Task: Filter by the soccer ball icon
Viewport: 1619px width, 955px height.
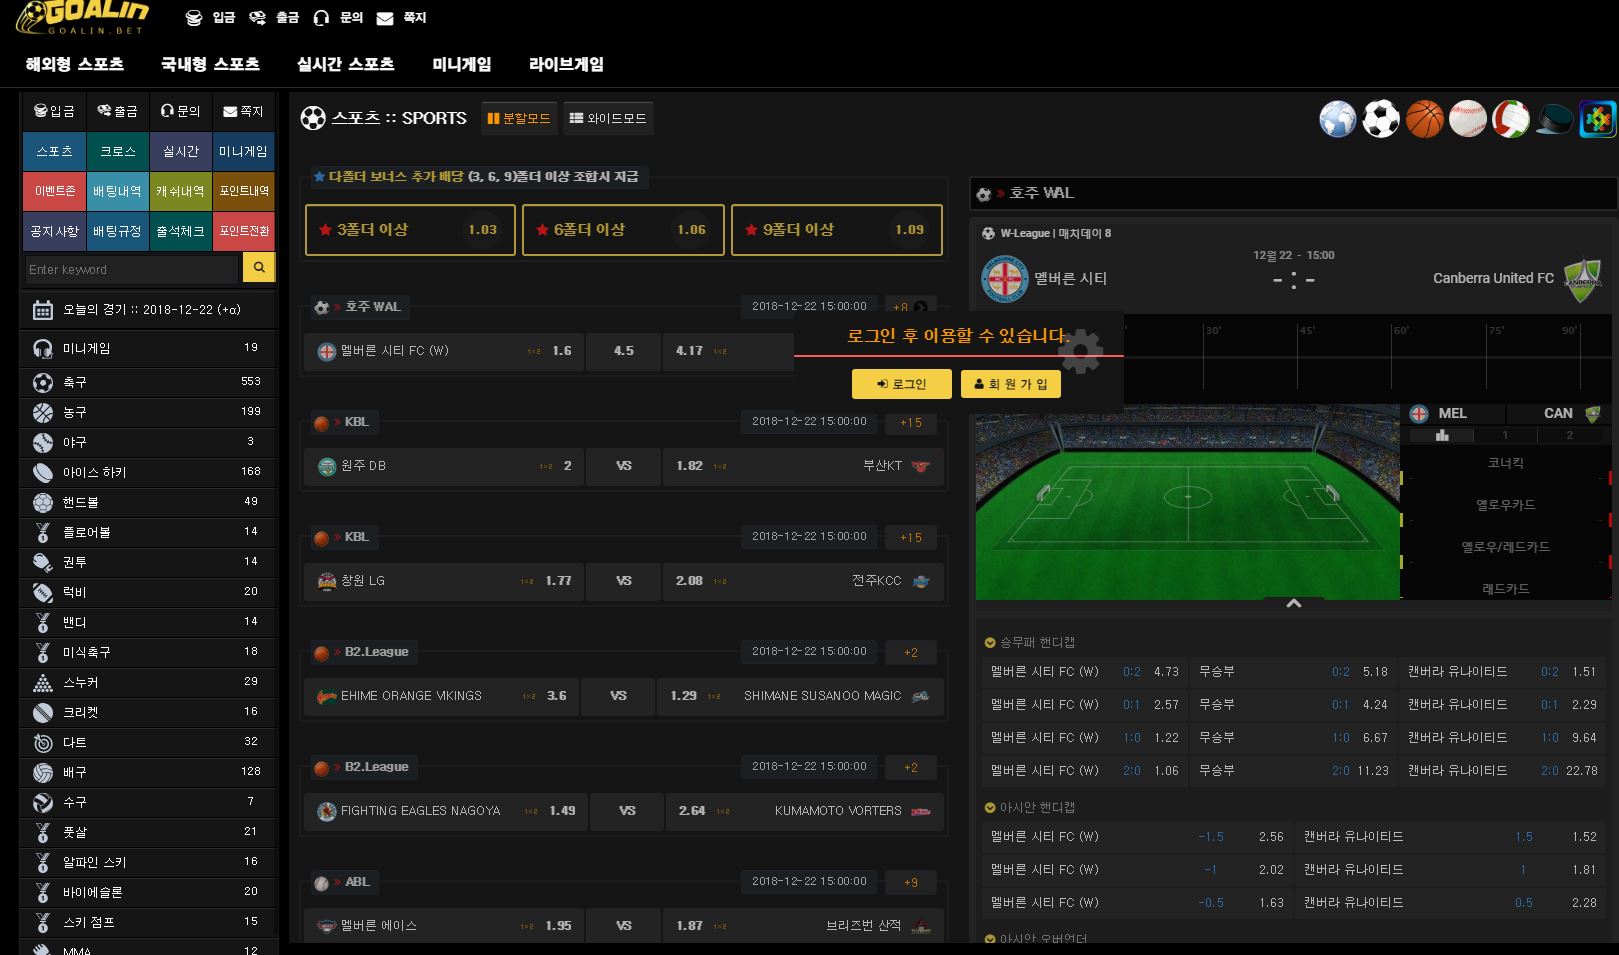Action: click(x=1381, y=119)
